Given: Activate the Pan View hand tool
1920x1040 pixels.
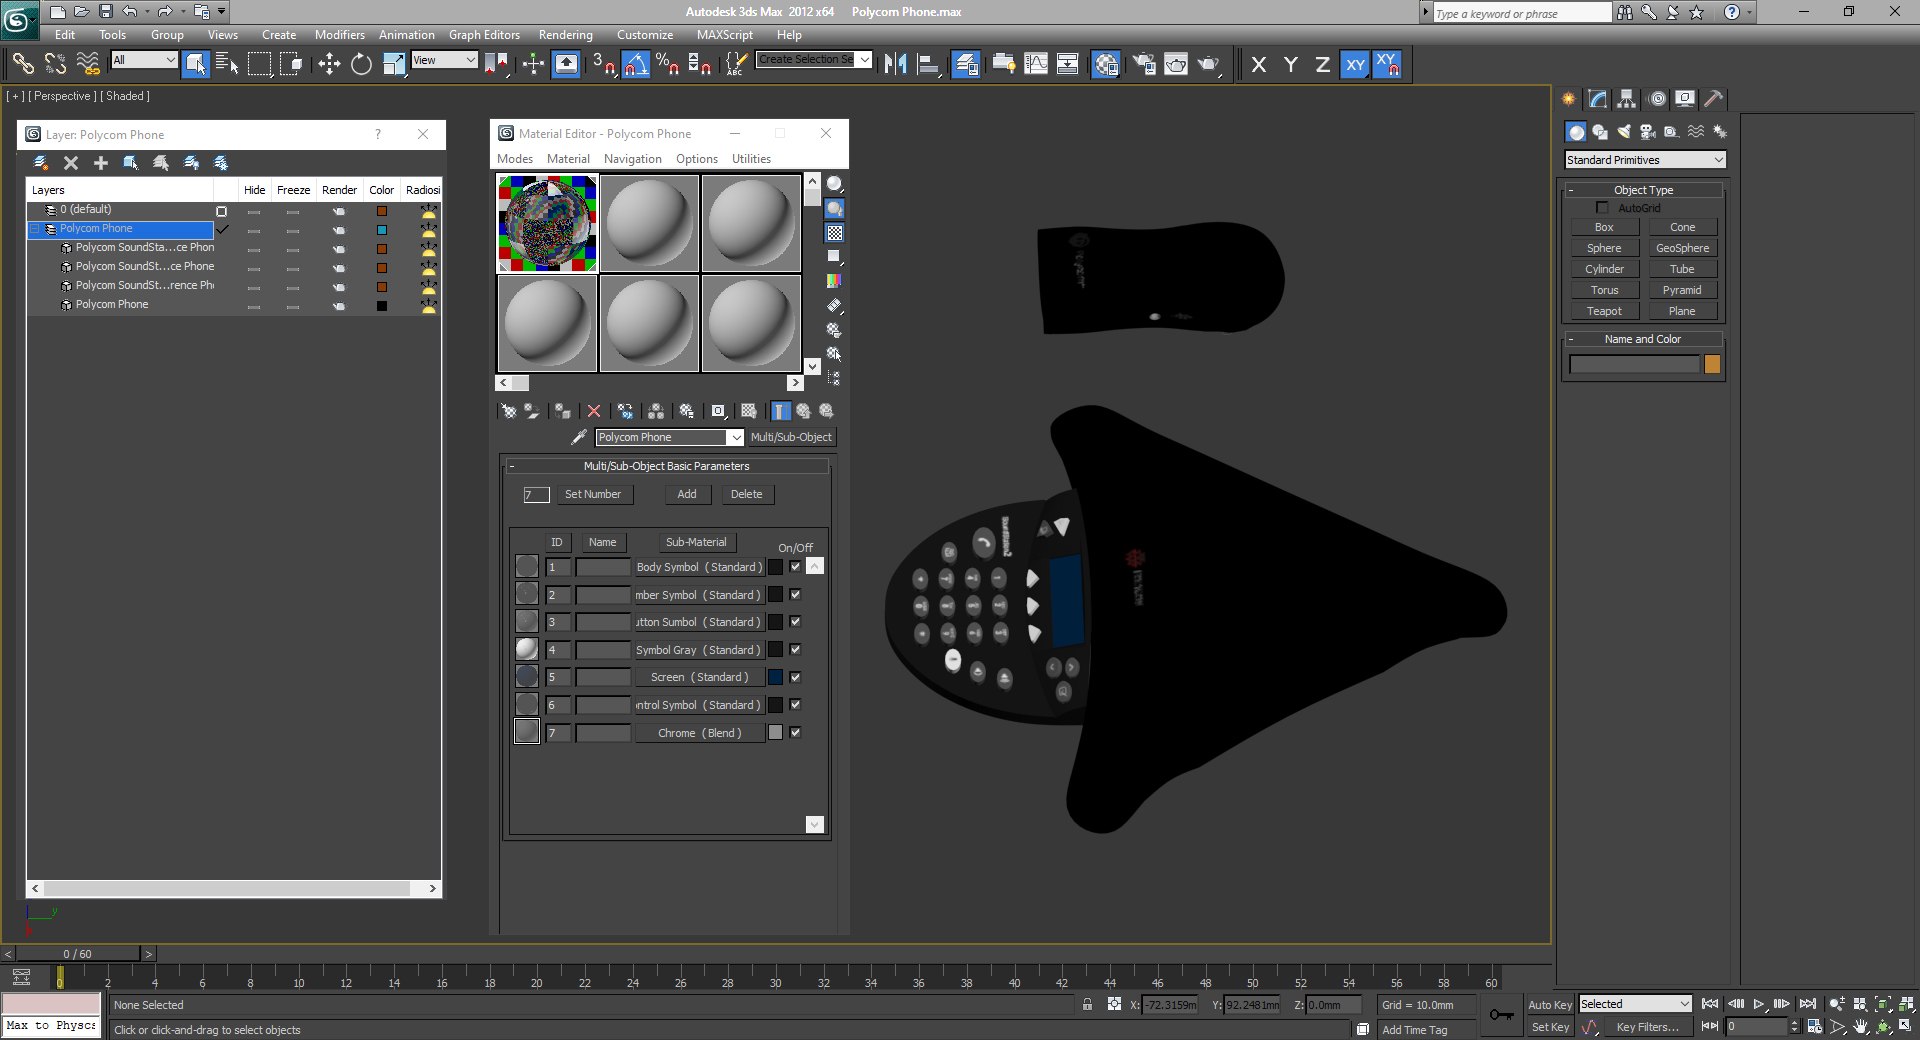Looking at the screenshot, I should tap(1861, 1026).
